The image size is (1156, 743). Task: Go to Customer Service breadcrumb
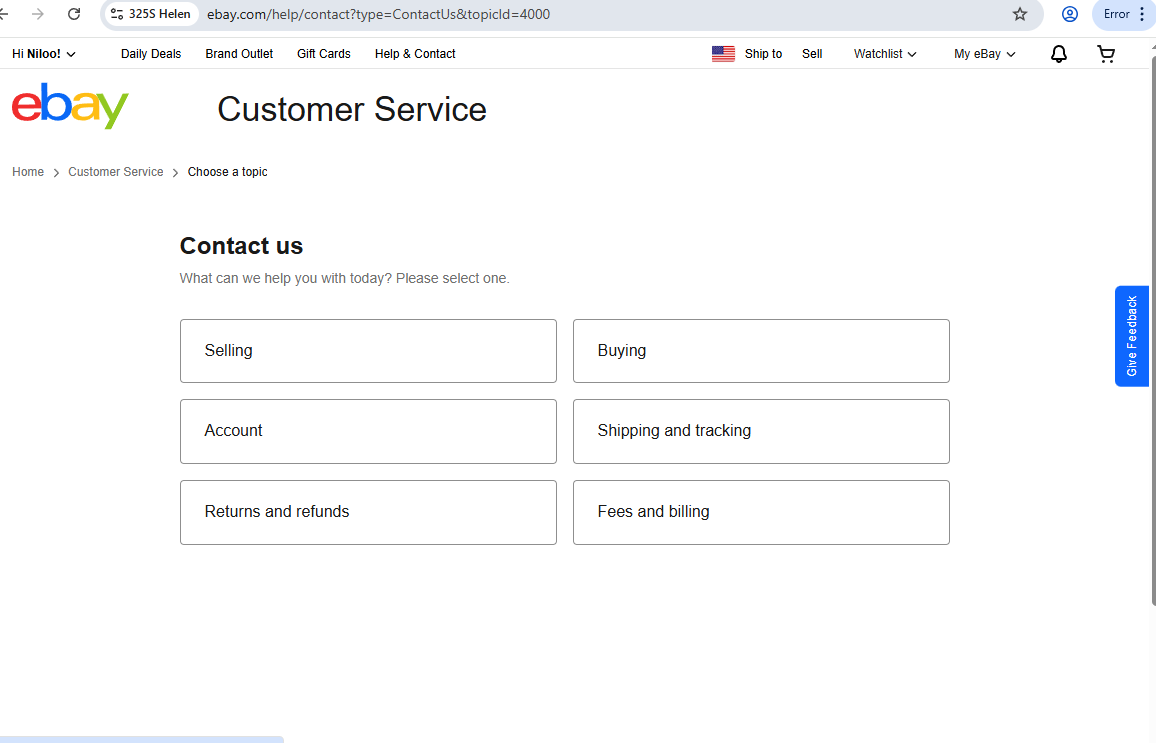point(116,172)
